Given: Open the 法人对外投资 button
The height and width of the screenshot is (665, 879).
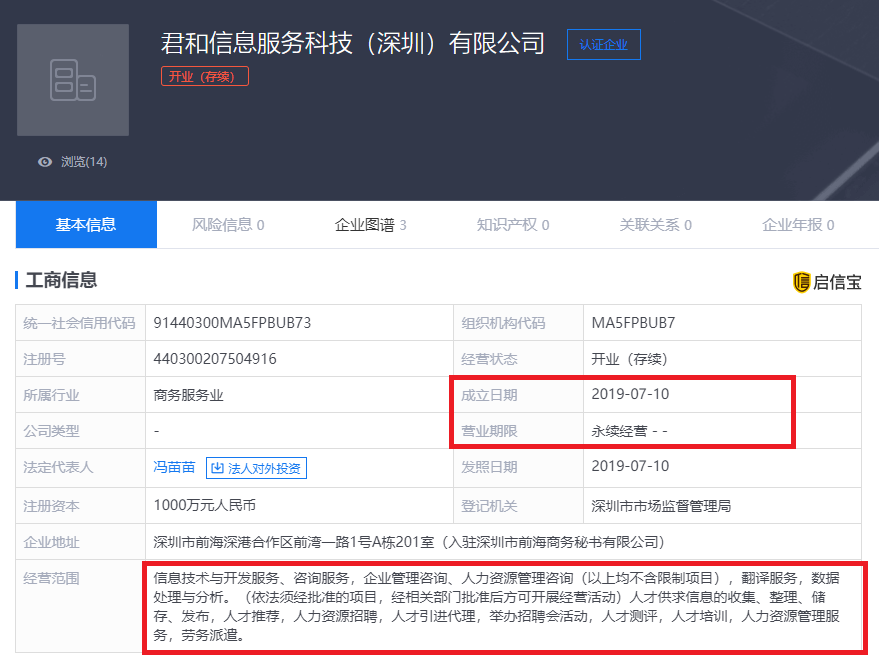Looking at the screenshot, I should [x=256, y=467].
